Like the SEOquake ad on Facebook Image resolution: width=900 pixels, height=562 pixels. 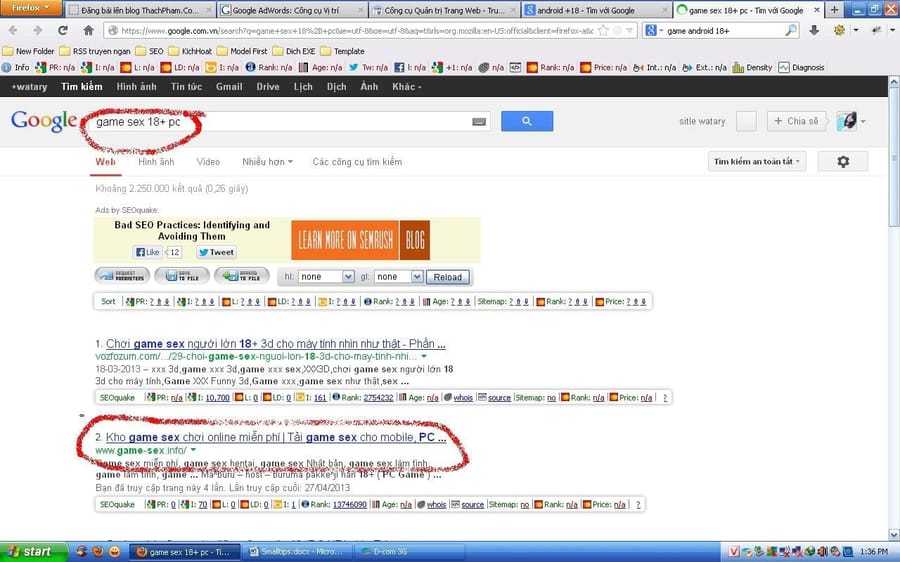[148, 252]
